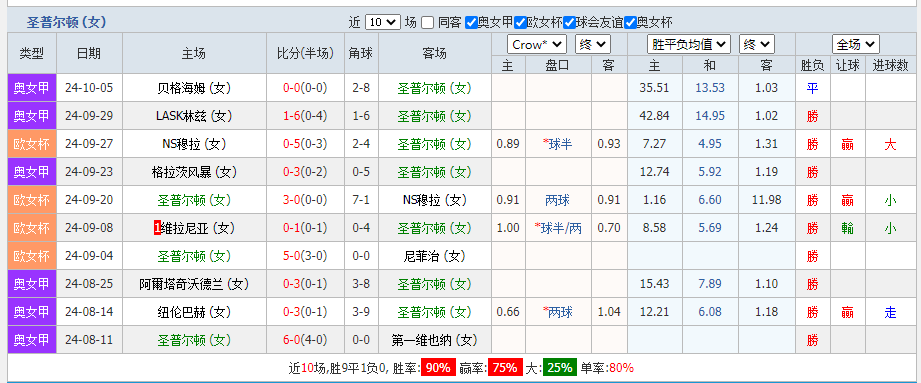Click the 7.89 draw odds value
The height and width of the screenshot is (383, 921).
click(710, 284)
